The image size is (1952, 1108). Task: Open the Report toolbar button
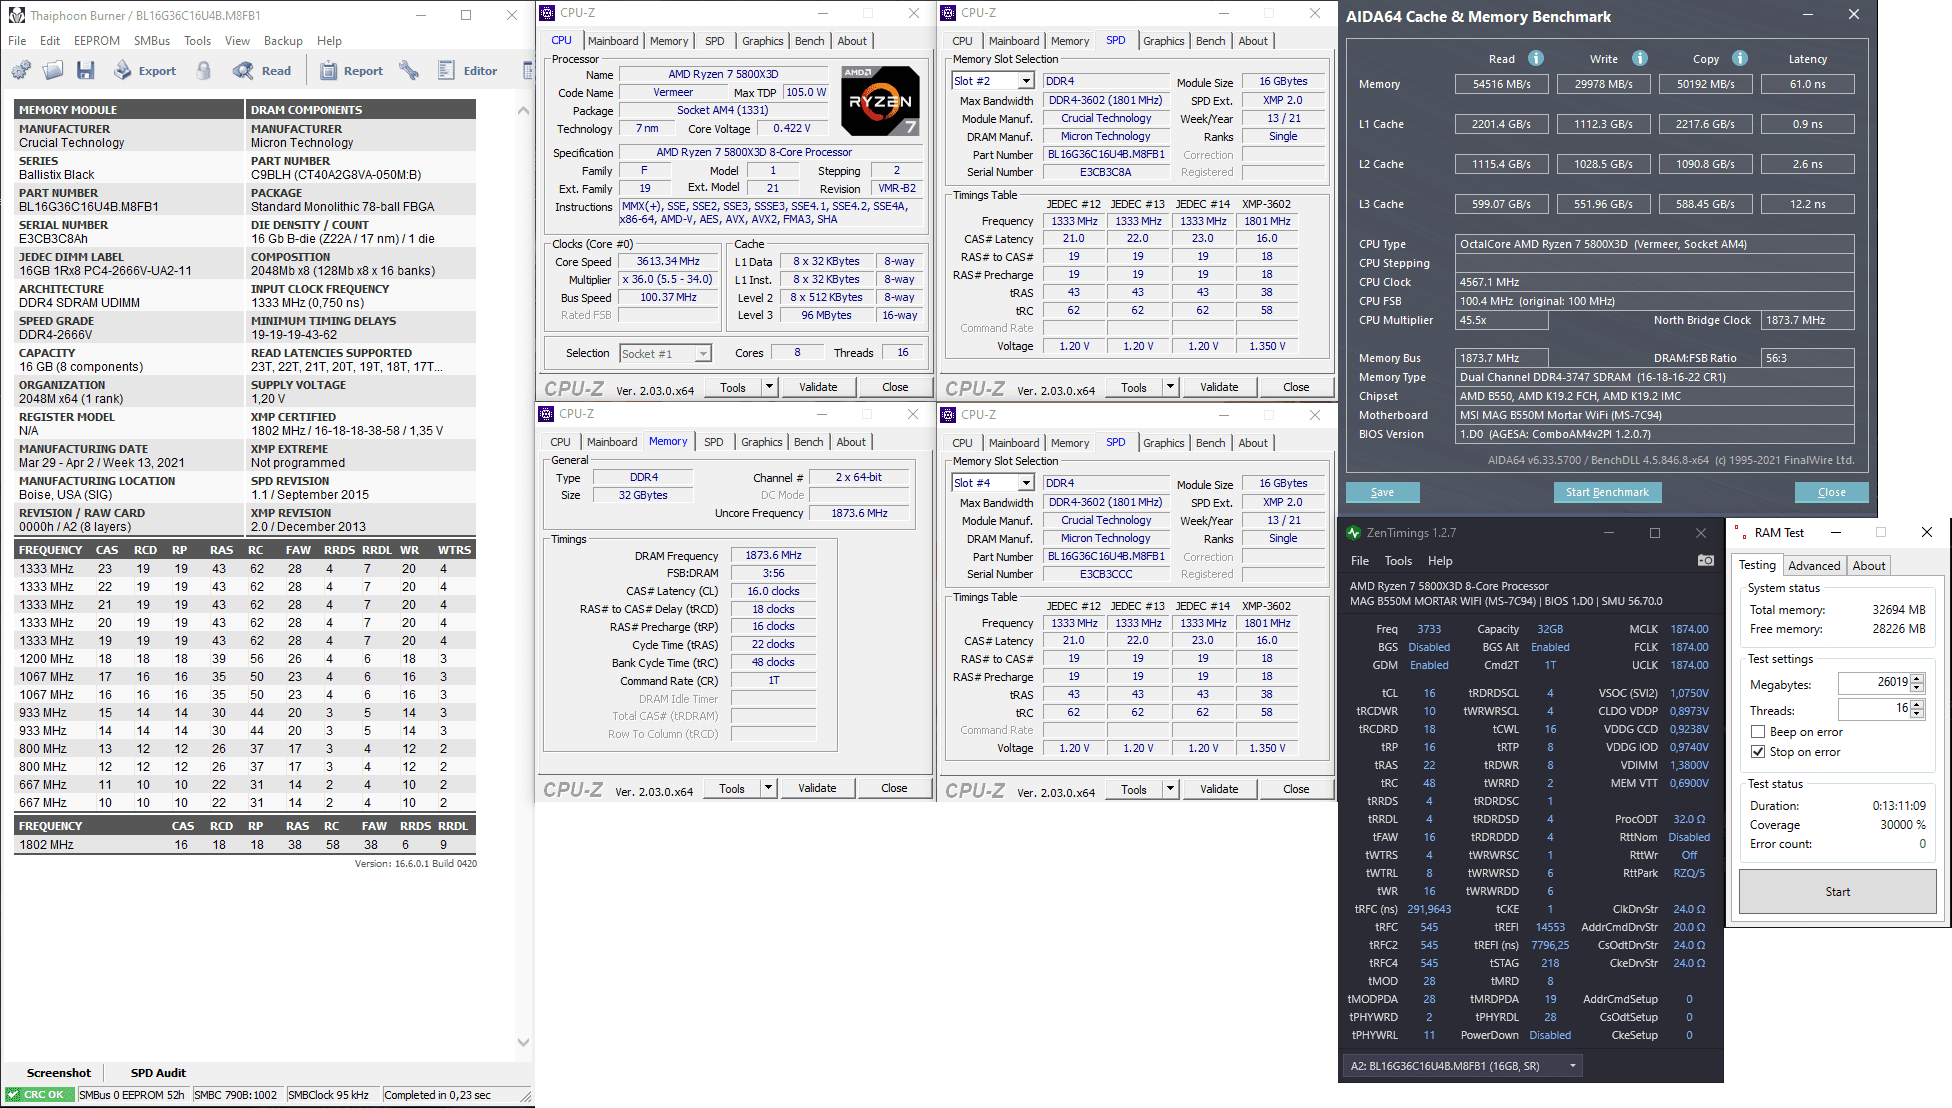pos(351,70)
